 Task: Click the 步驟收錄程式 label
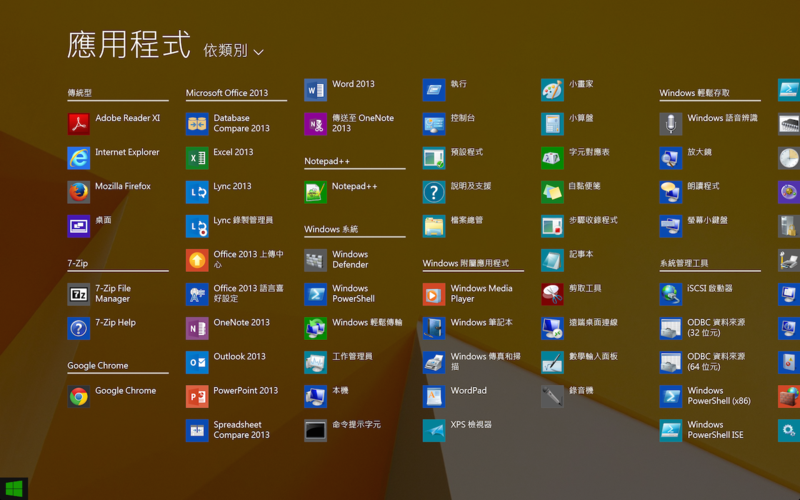click(x=593, y=220)
